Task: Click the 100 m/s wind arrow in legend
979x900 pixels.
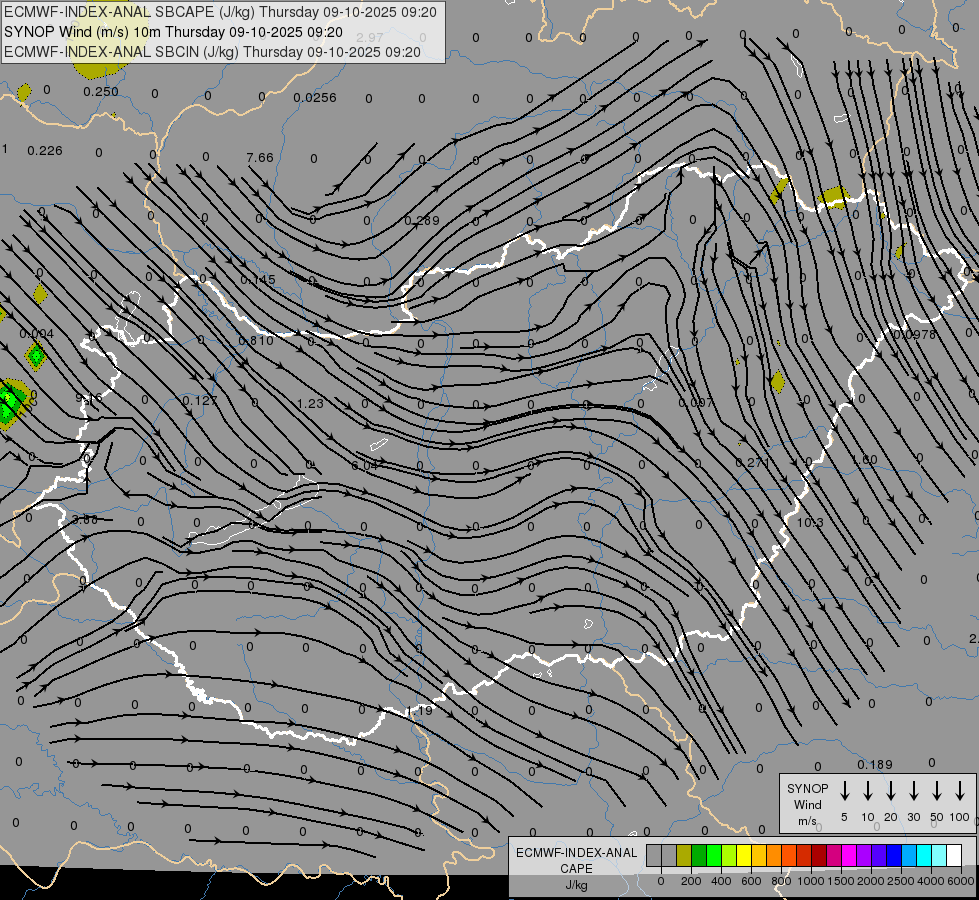Action: coord(960,791)
